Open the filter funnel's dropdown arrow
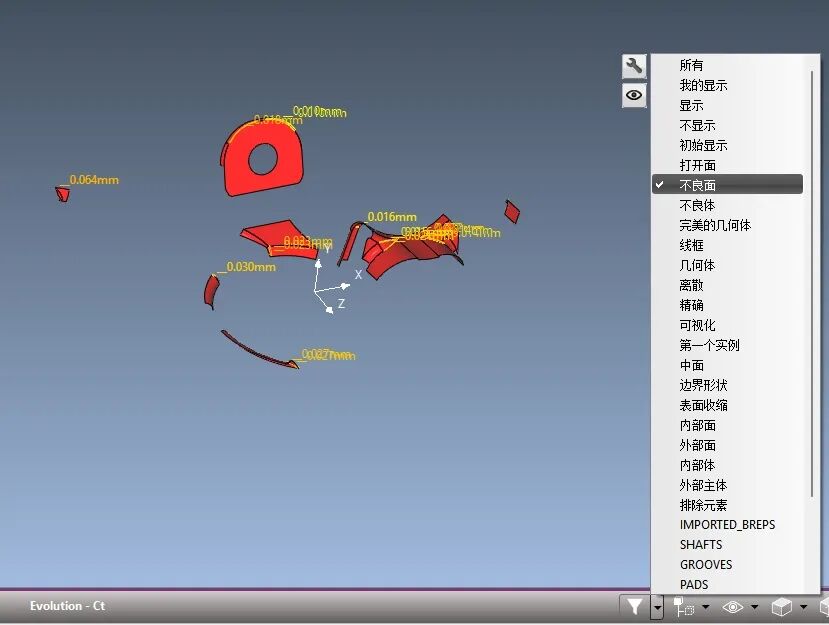This screenshot has width=829, height=625. point(657,607)
